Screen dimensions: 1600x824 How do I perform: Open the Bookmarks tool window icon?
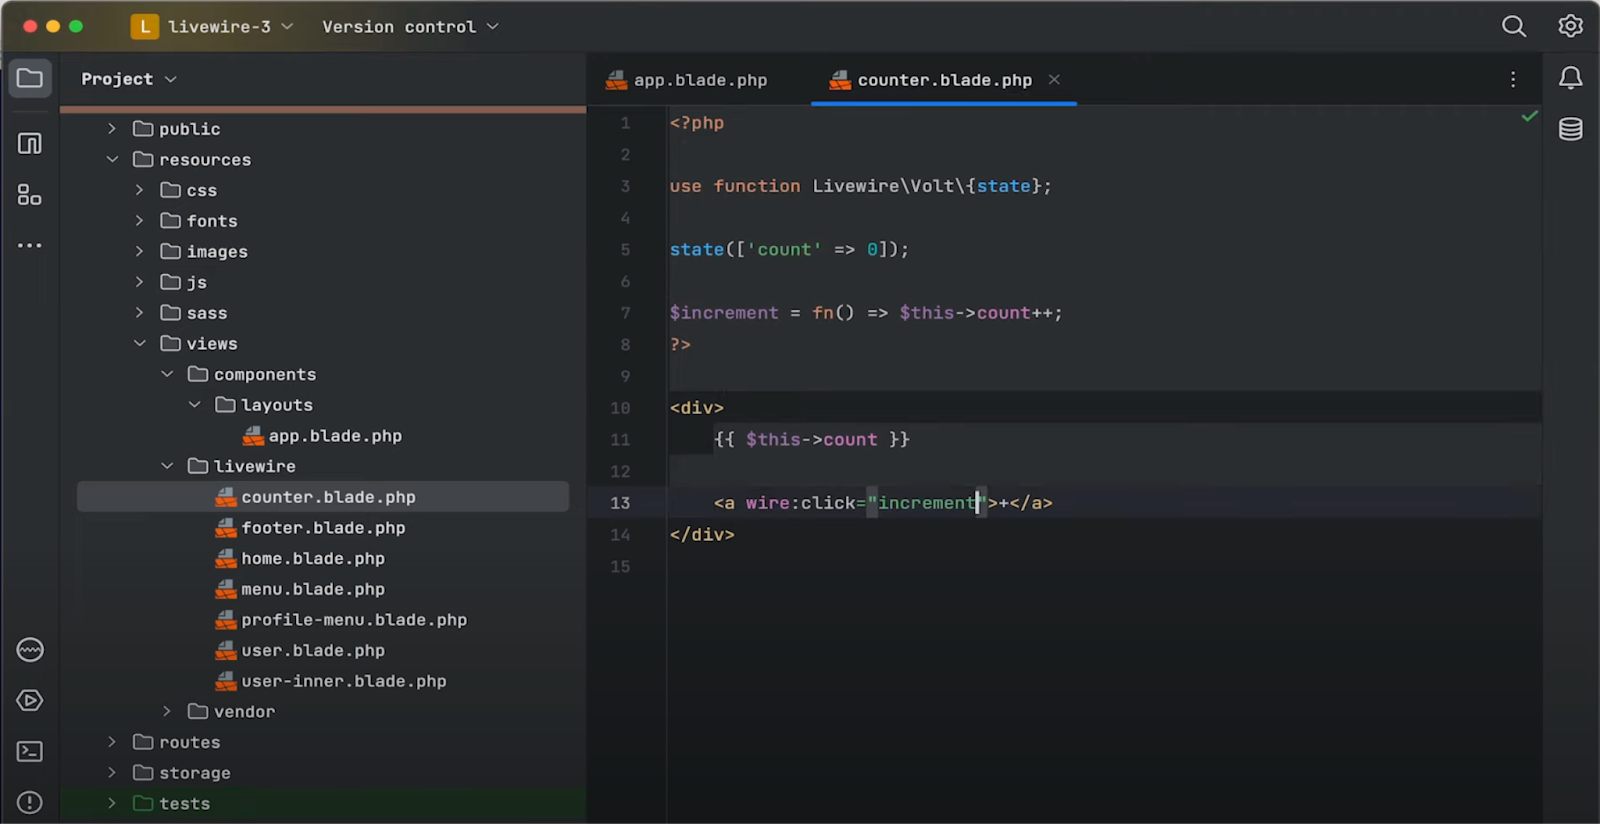[x=30, y=144]
